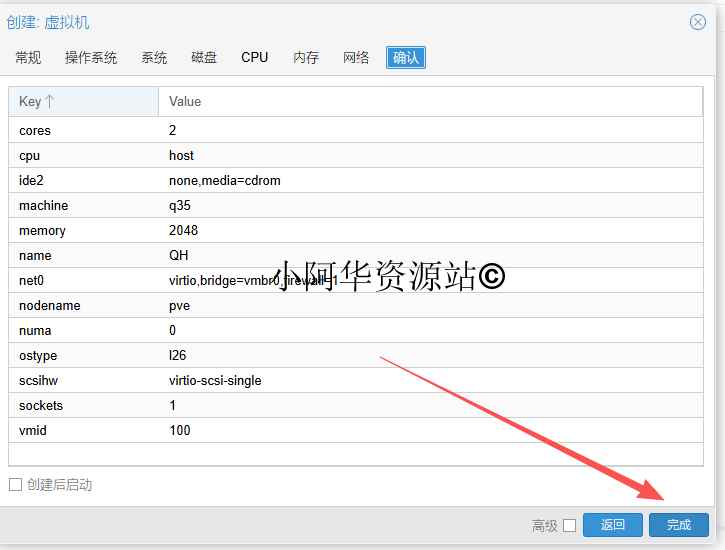Screen dimensions: 725x550
Task: Click the Key sort ascending arrow
Action: (x=49, y=101)
